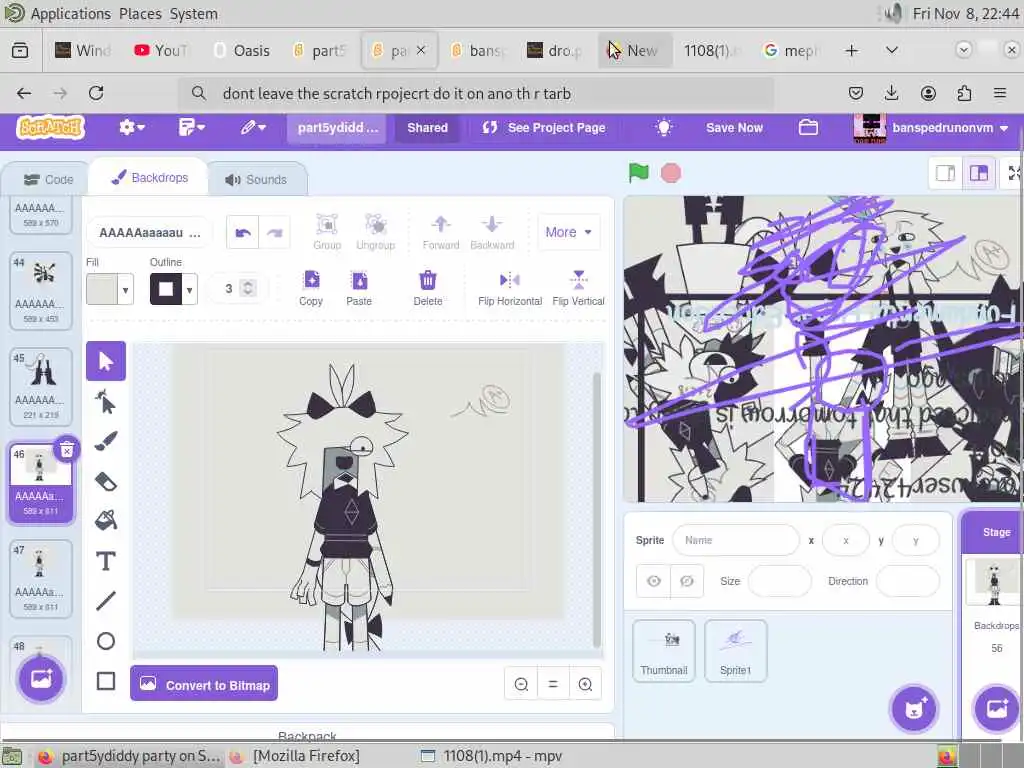
Task: Open the Edit pencil menu
Action: pos(253,127)
